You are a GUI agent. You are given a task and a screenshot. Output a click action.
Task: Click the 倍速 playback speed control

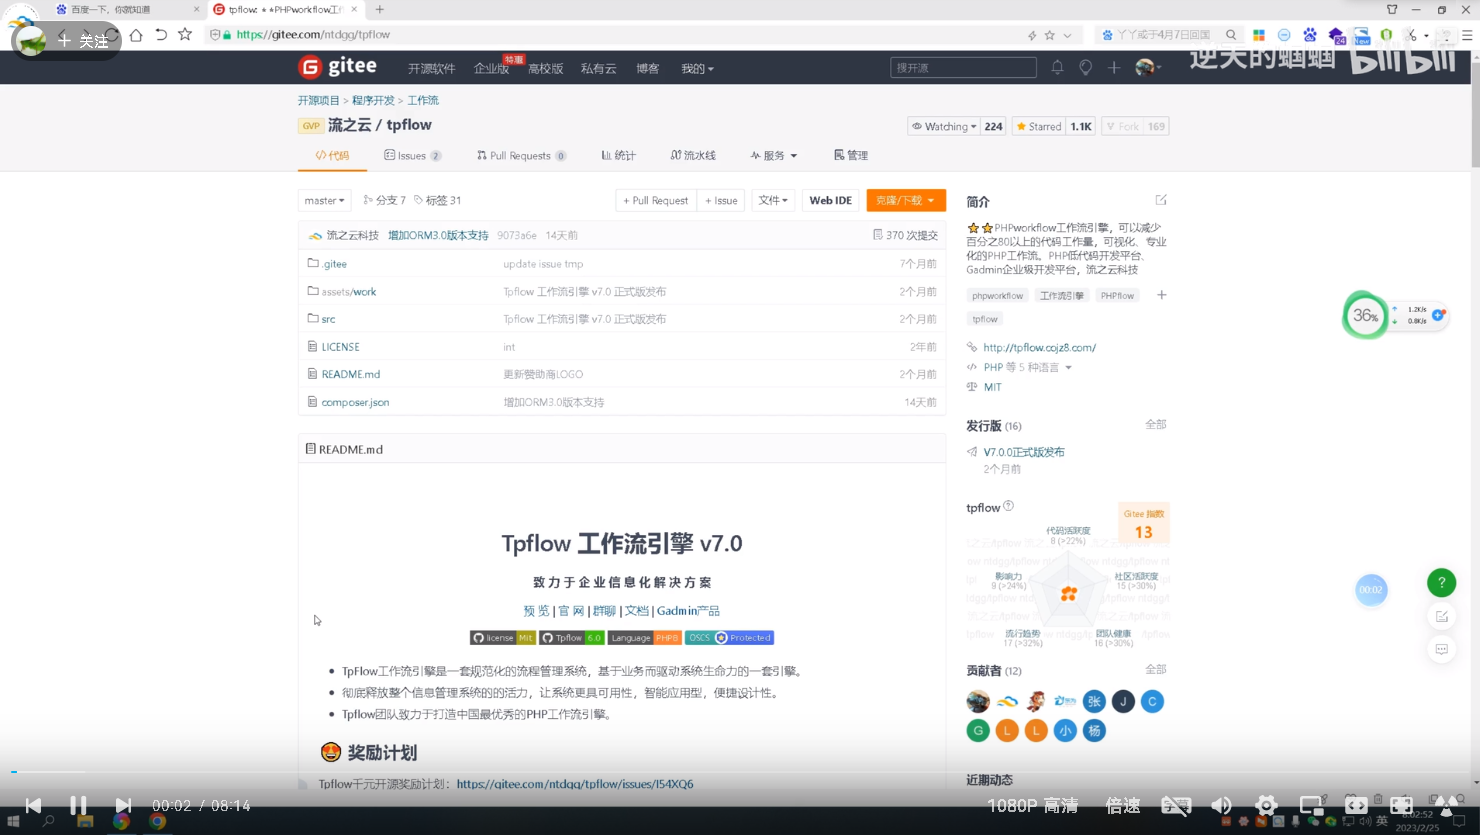[x=1123, y=805]
